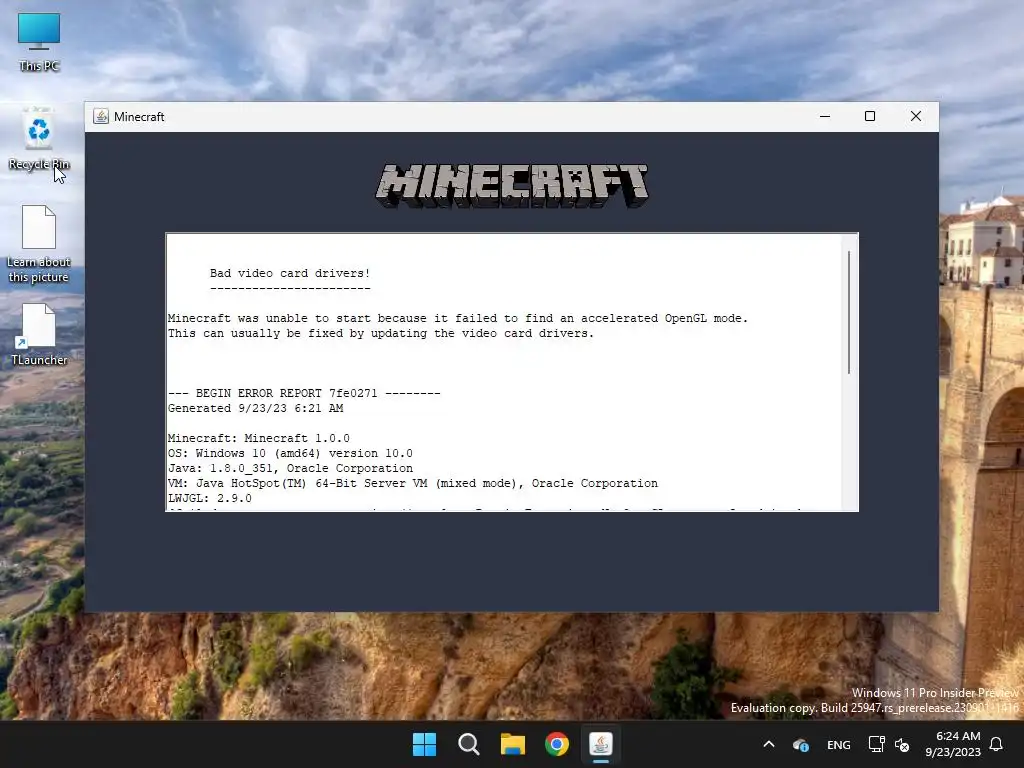
Task: Click line "Minecraft was unable to start"
Action: click(457, 318)
